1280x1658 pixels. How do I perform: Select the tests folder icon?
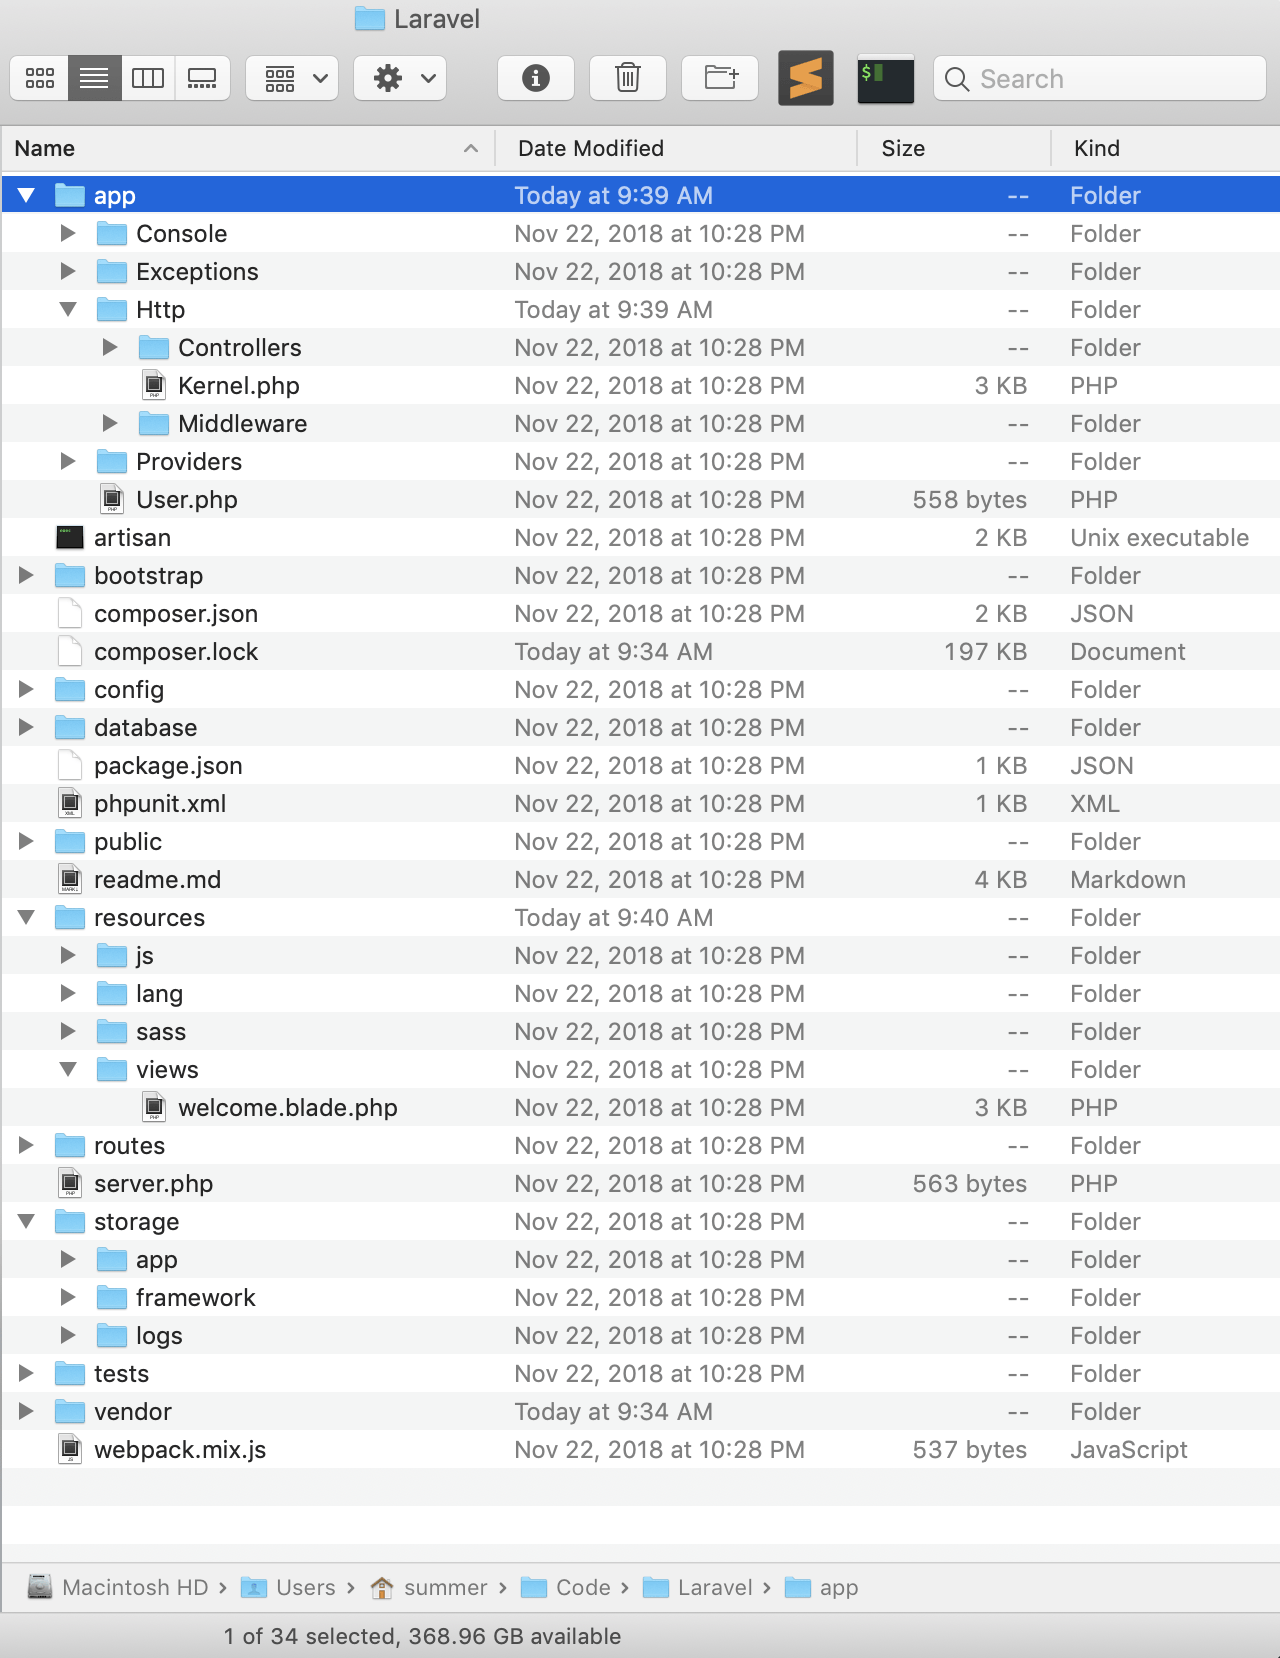[x=70, y=1373]
